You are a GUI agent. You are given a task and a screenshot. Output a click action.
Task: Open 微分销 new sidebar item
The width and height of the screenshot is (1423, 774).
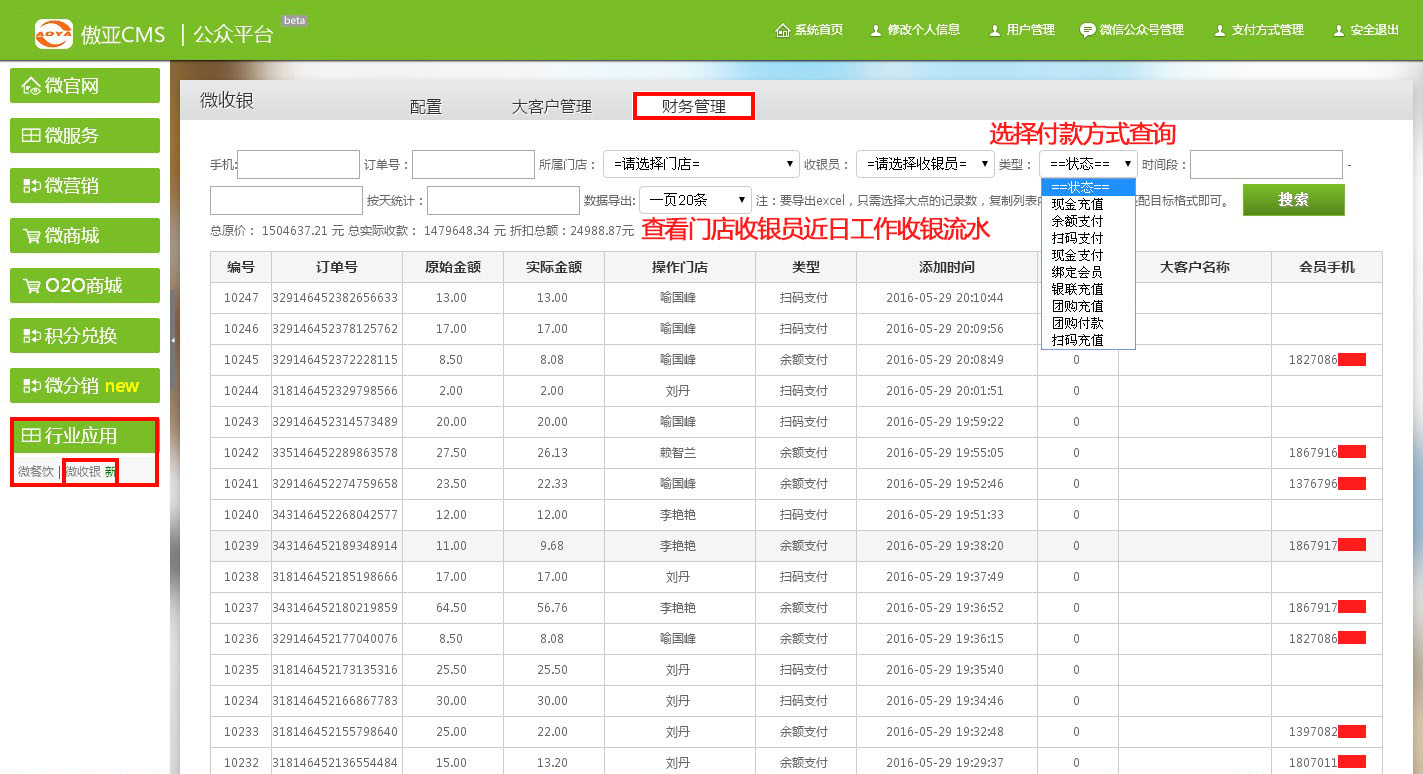point(85,386)
